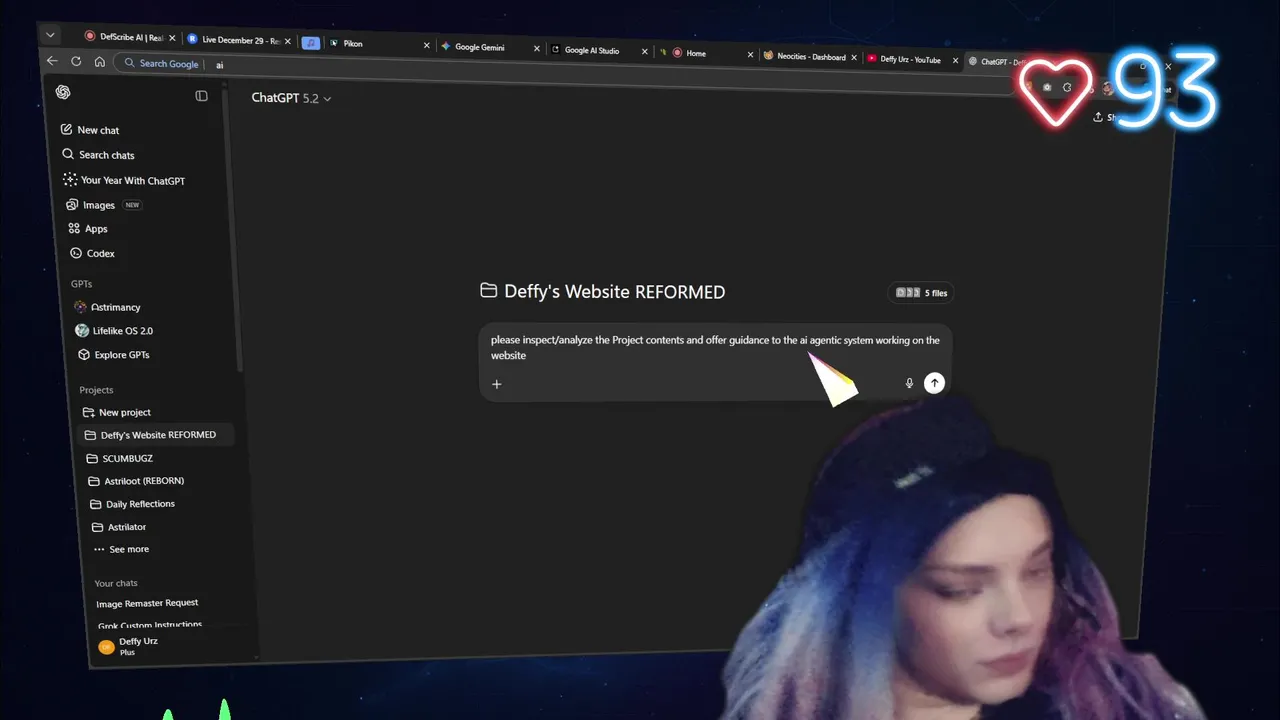Click the Projects section header
This screenshot has height=720, width=1280.
coord(96,390)
